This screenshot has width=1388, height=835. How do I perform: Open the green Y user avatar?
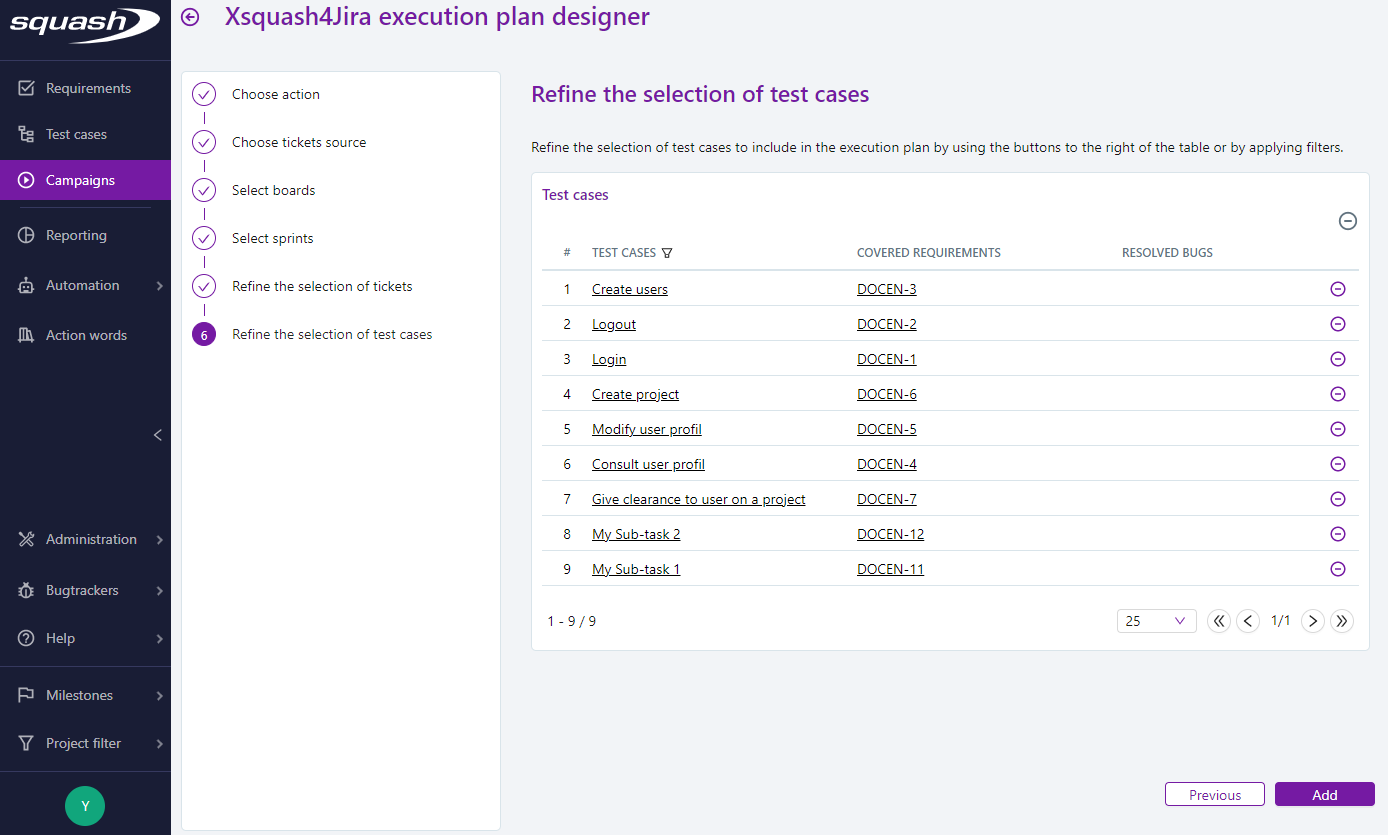click(85, 806)
